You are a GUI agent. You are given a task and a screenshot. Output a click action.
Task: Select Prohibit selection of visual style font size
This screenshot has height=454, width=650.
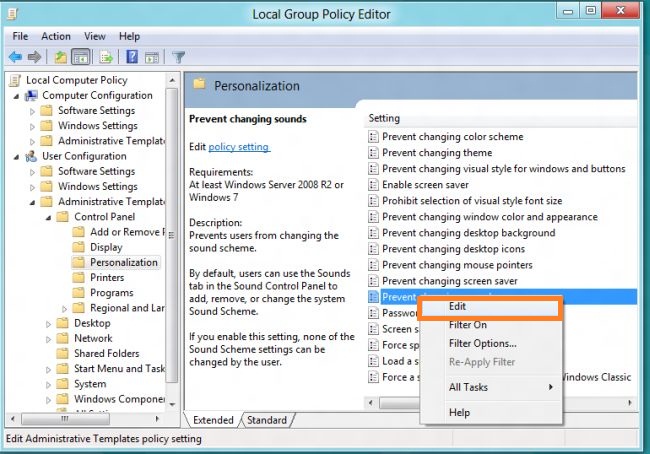(472, 201)
